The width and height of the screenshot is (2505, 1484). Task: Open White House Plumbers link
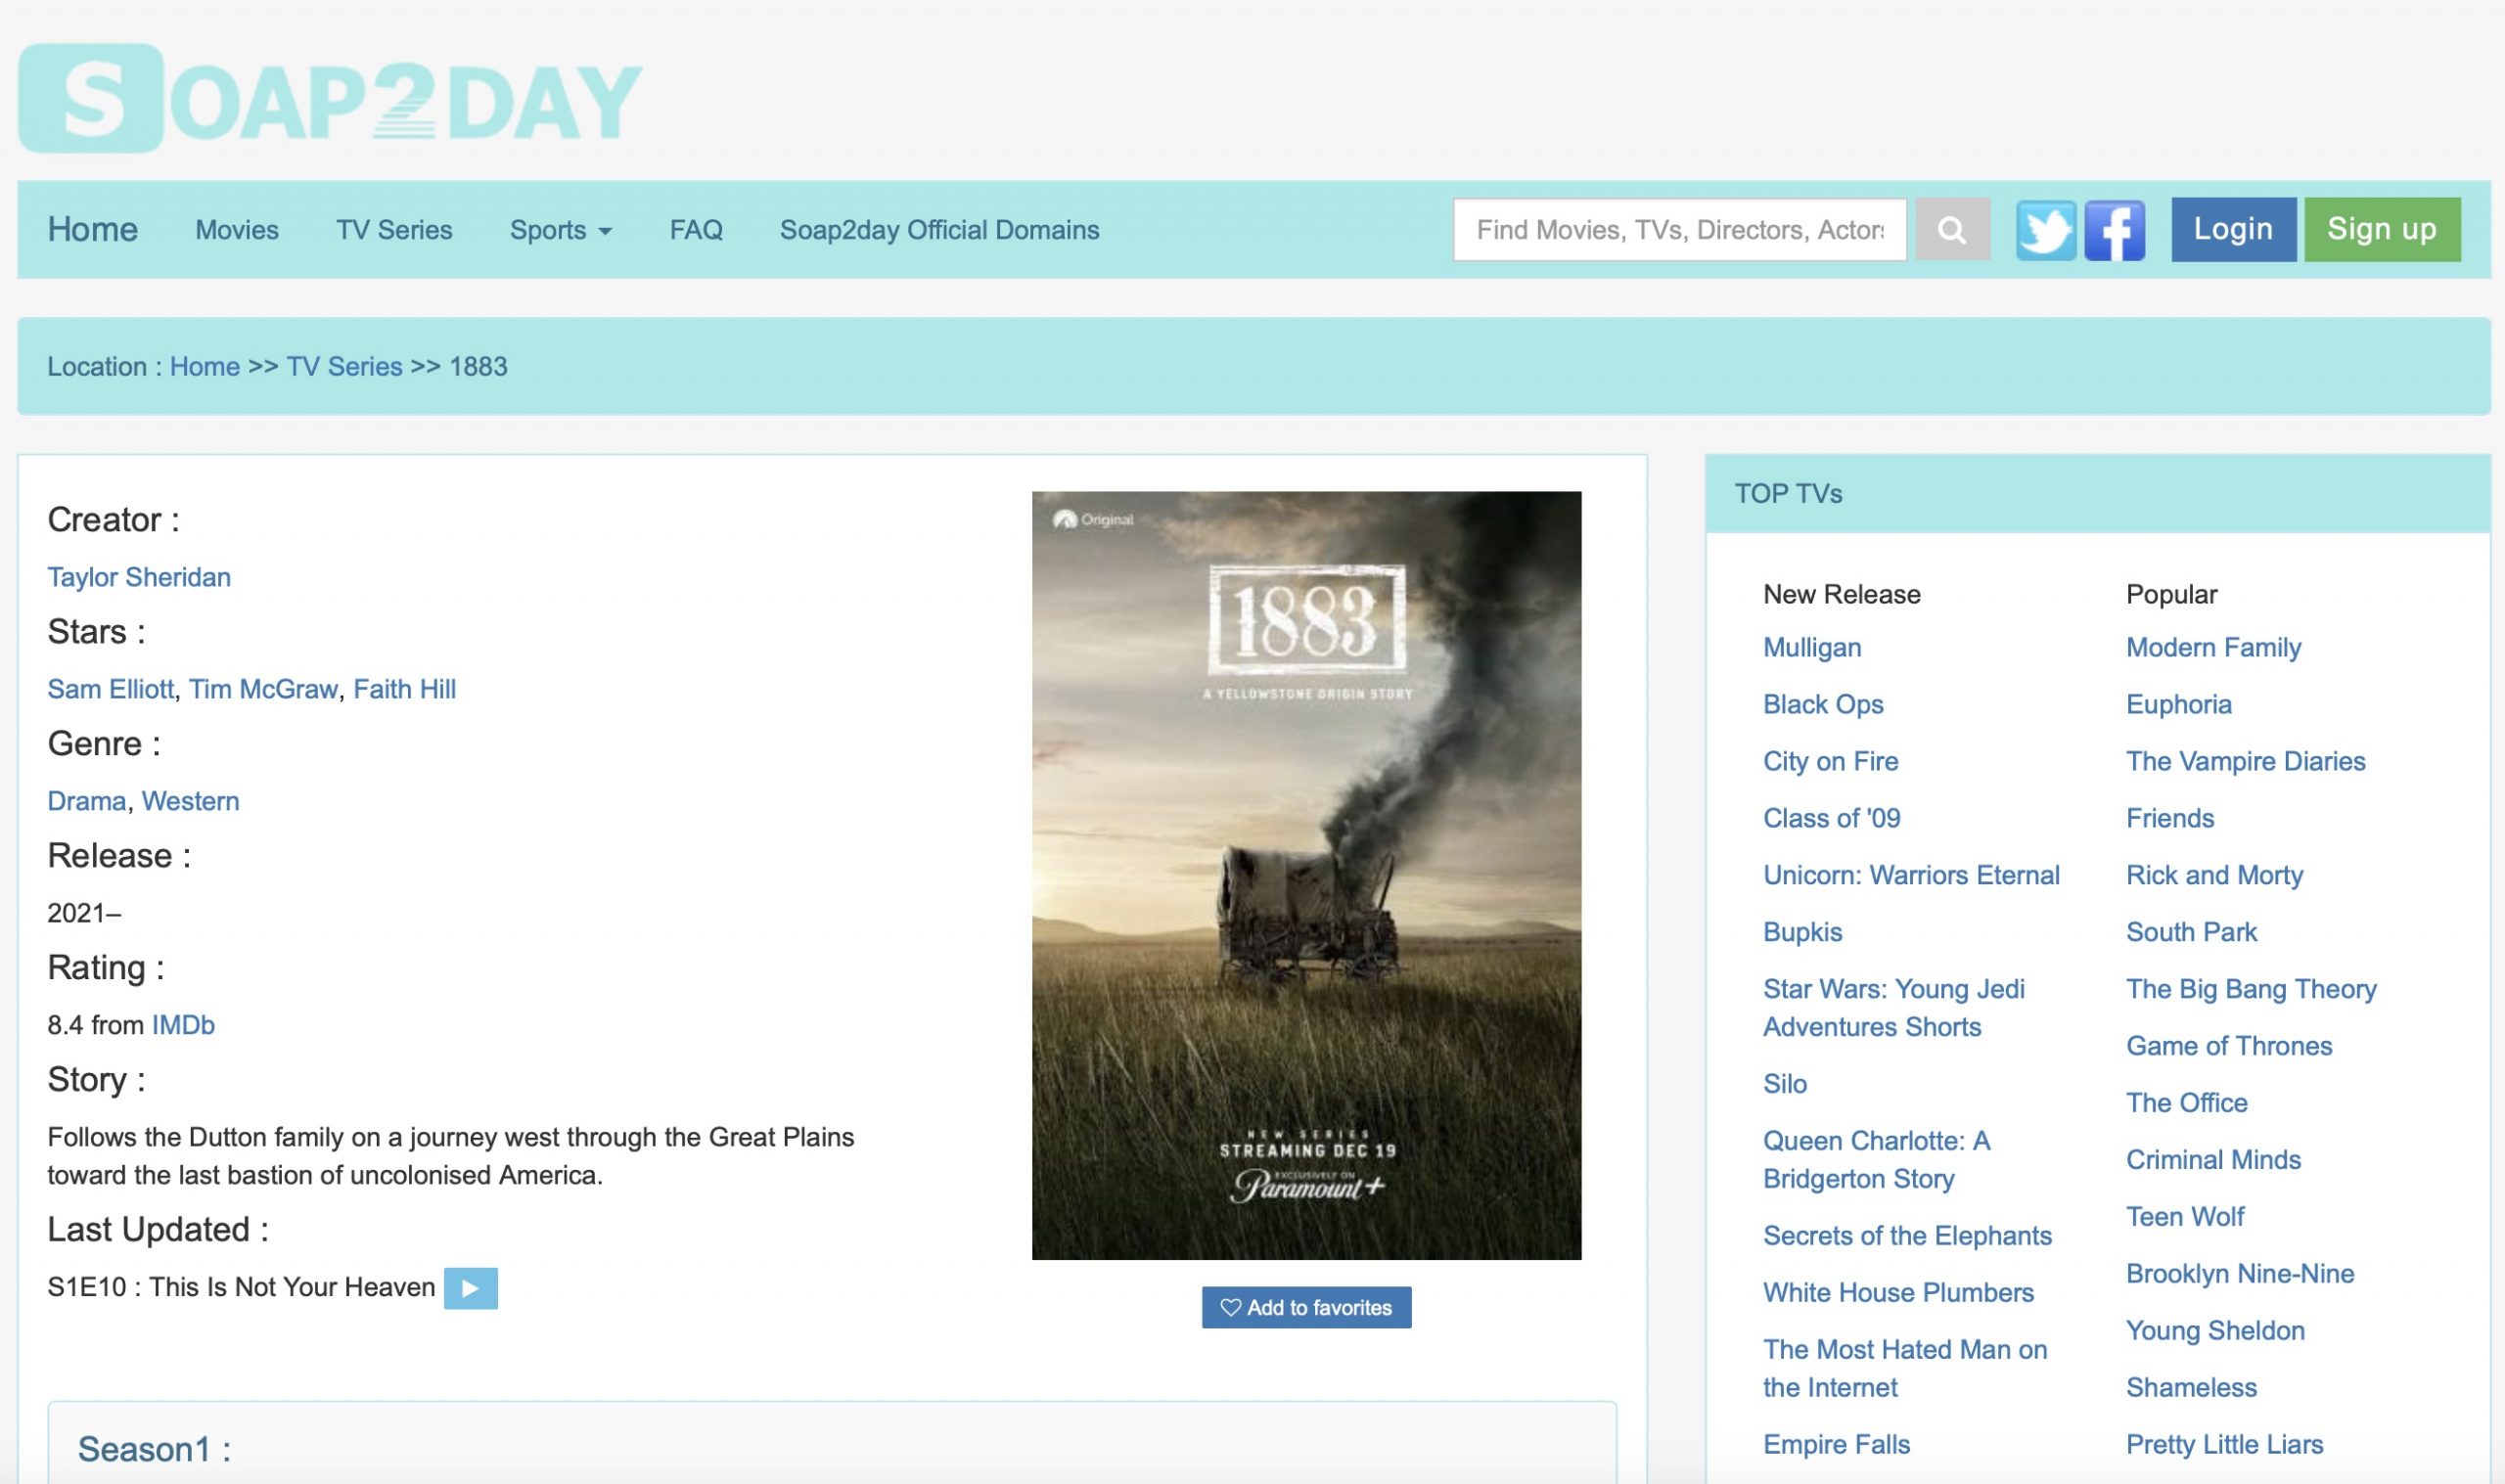coord(1898,1294)
